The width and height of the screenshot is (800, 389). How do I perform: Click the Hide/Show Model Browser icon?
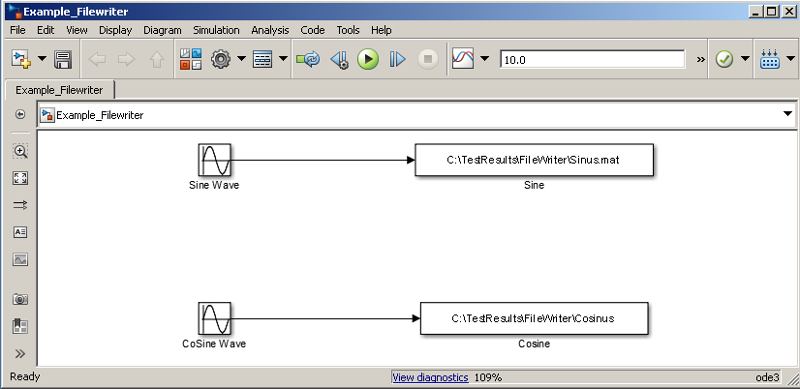click(x=20, y=114)
